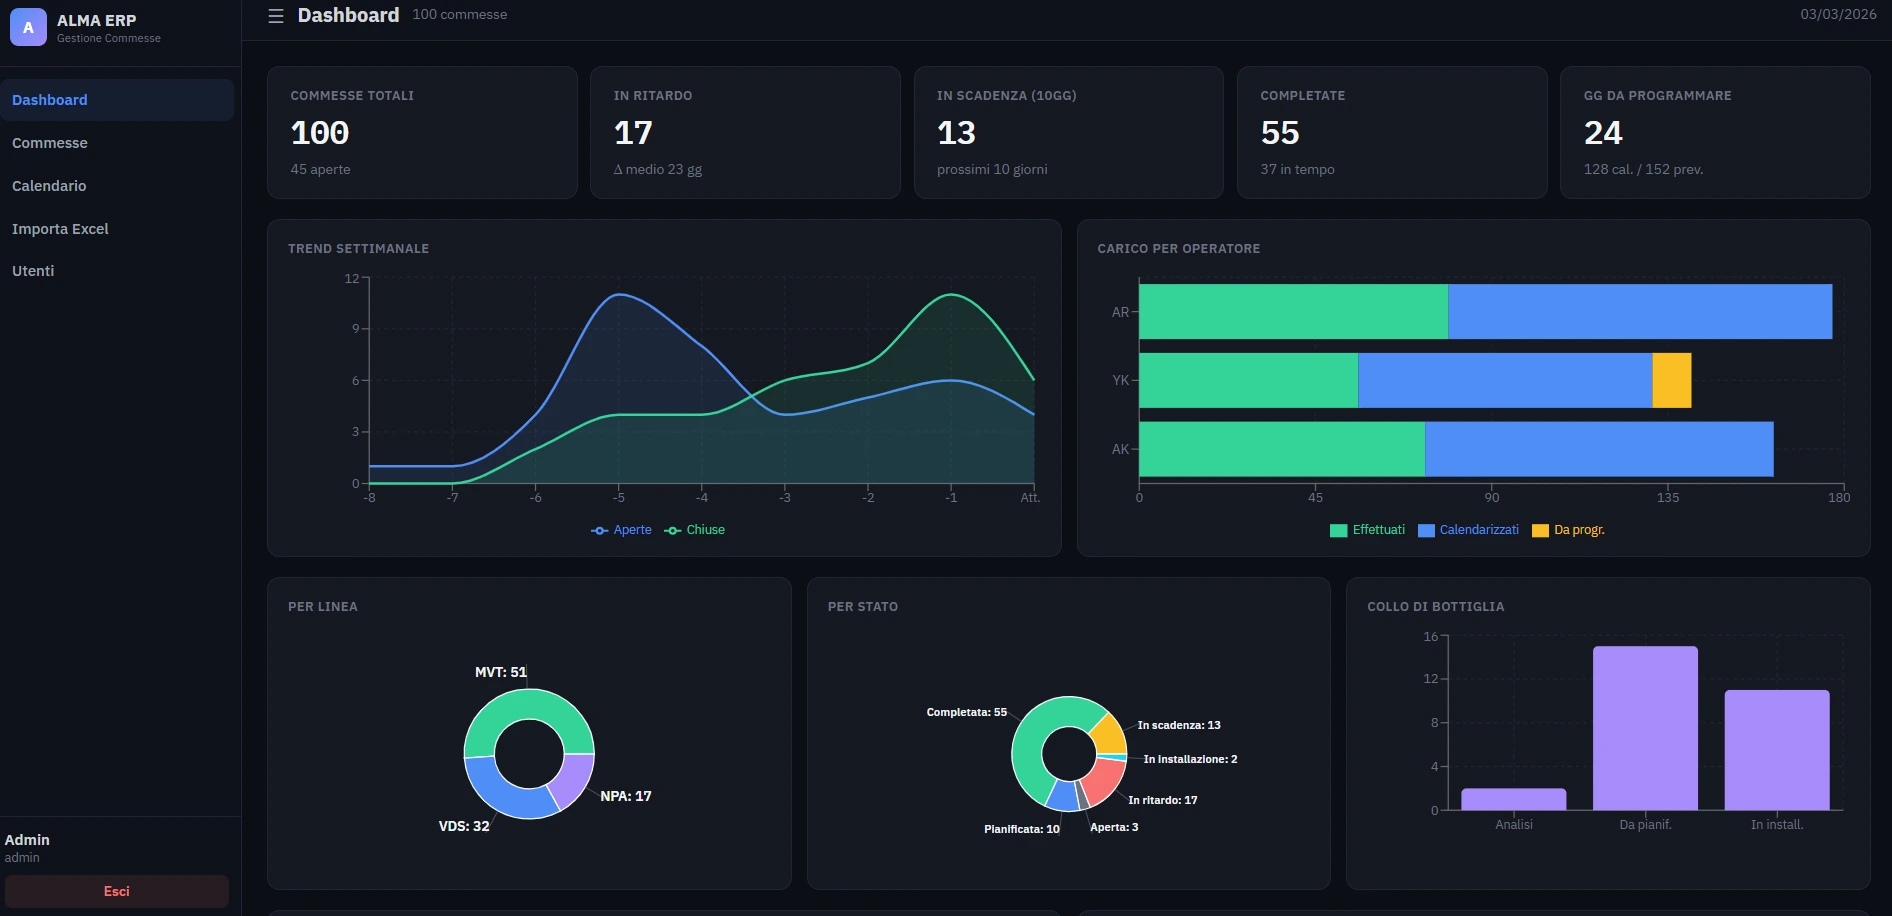
Task: Open the Utenti section
Action: click(x=117, y=271)
